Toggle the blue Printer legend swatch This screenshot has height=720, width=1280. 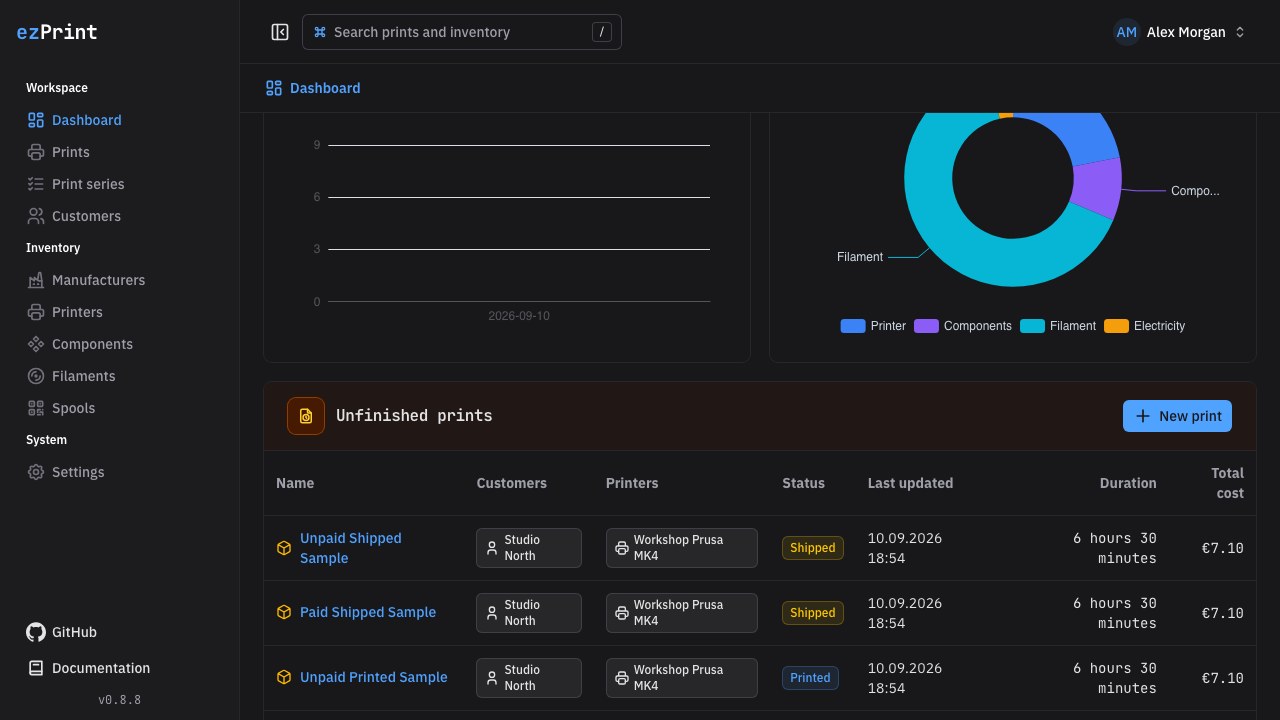coord(853,326)
